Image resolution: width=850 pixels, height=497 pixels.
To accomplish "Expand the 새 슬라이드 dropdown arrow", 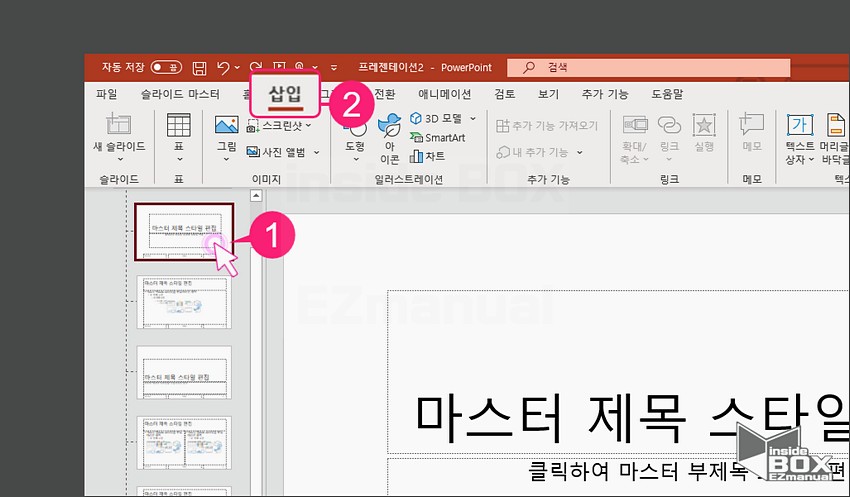I will [120, 159].
